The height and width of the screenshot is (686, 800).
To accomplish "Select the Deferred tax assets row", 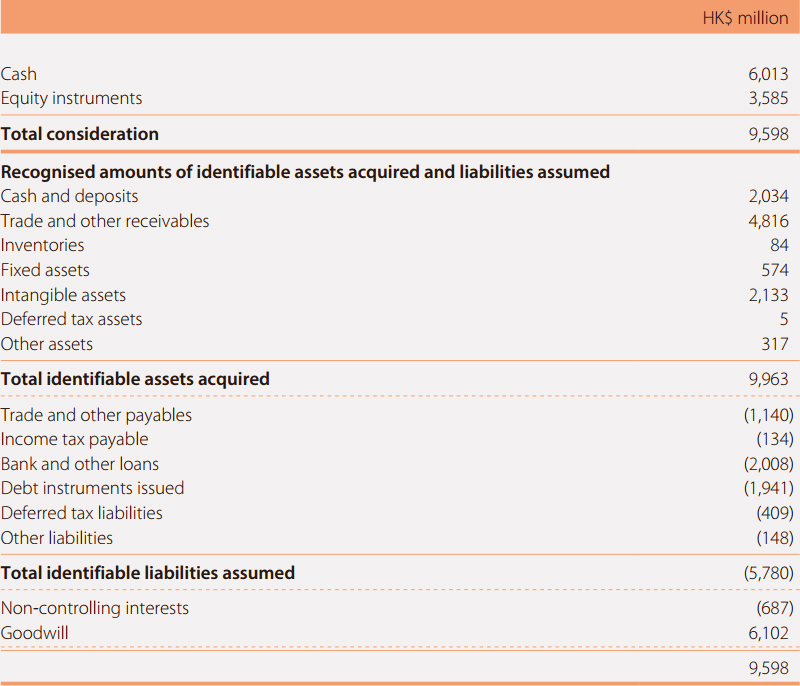I will point(400,319).
